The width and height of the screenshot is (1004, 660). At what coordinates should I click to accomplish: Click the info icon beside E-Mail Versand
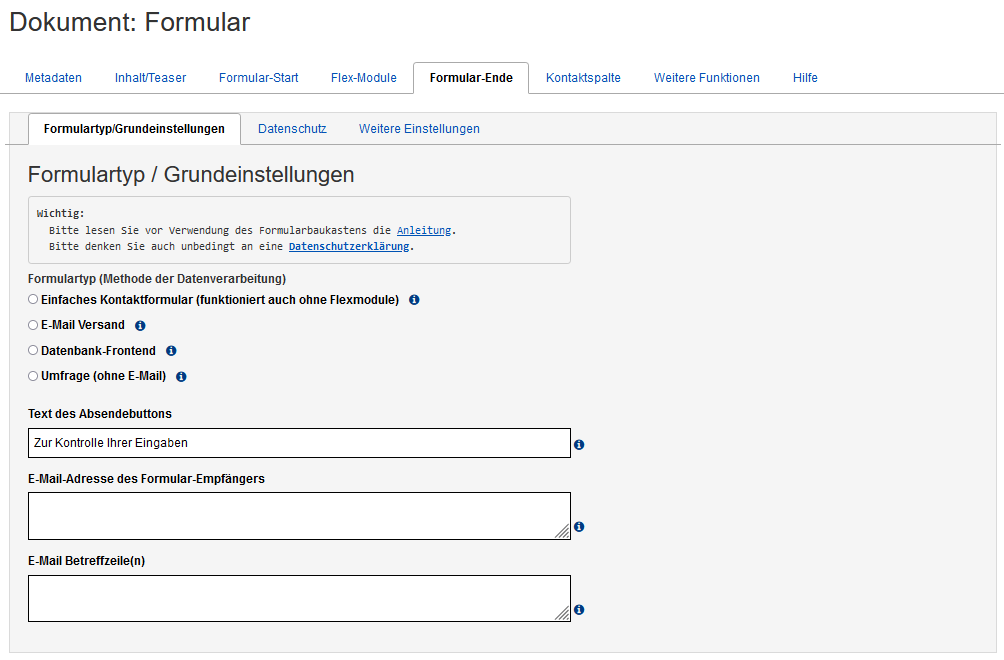click(139, 325)
